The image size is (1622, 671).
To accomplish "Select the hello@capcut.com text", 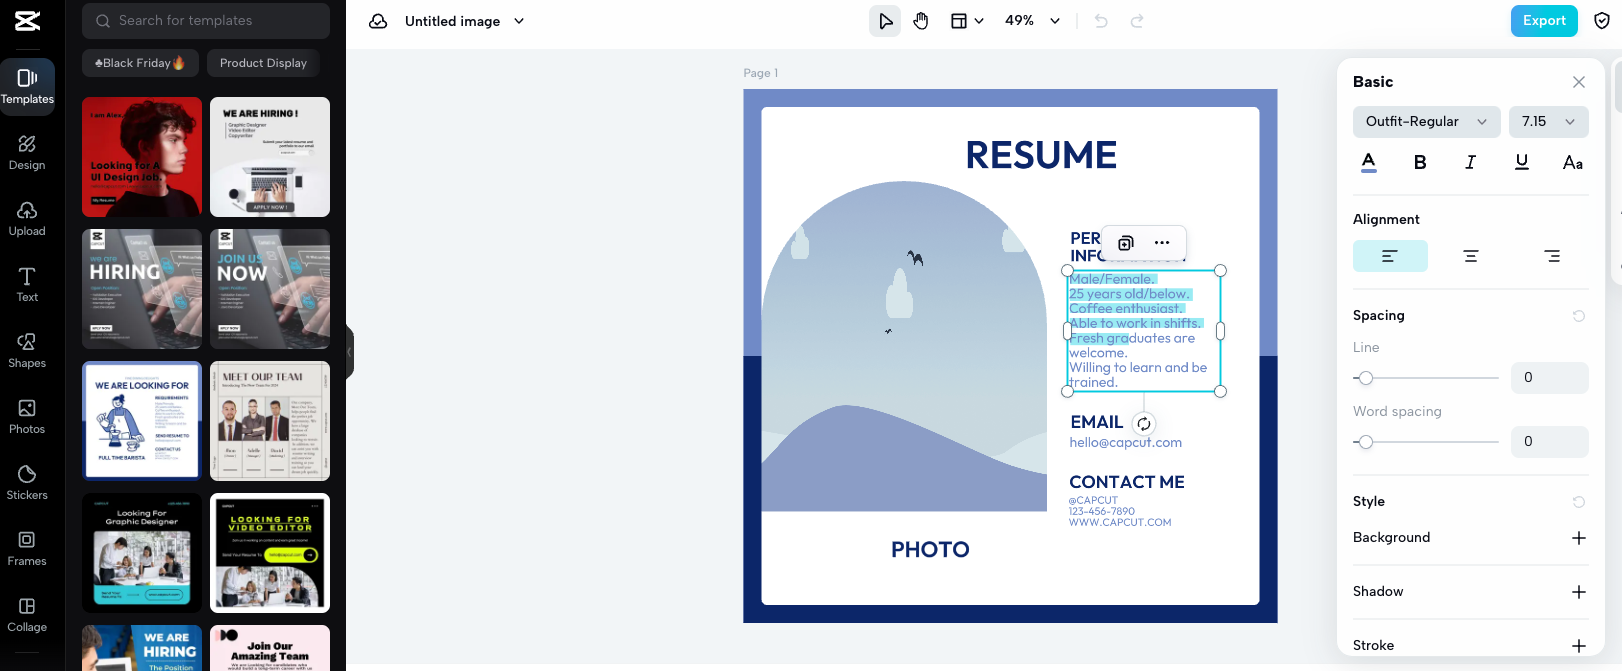I will tap(1125, 442).
